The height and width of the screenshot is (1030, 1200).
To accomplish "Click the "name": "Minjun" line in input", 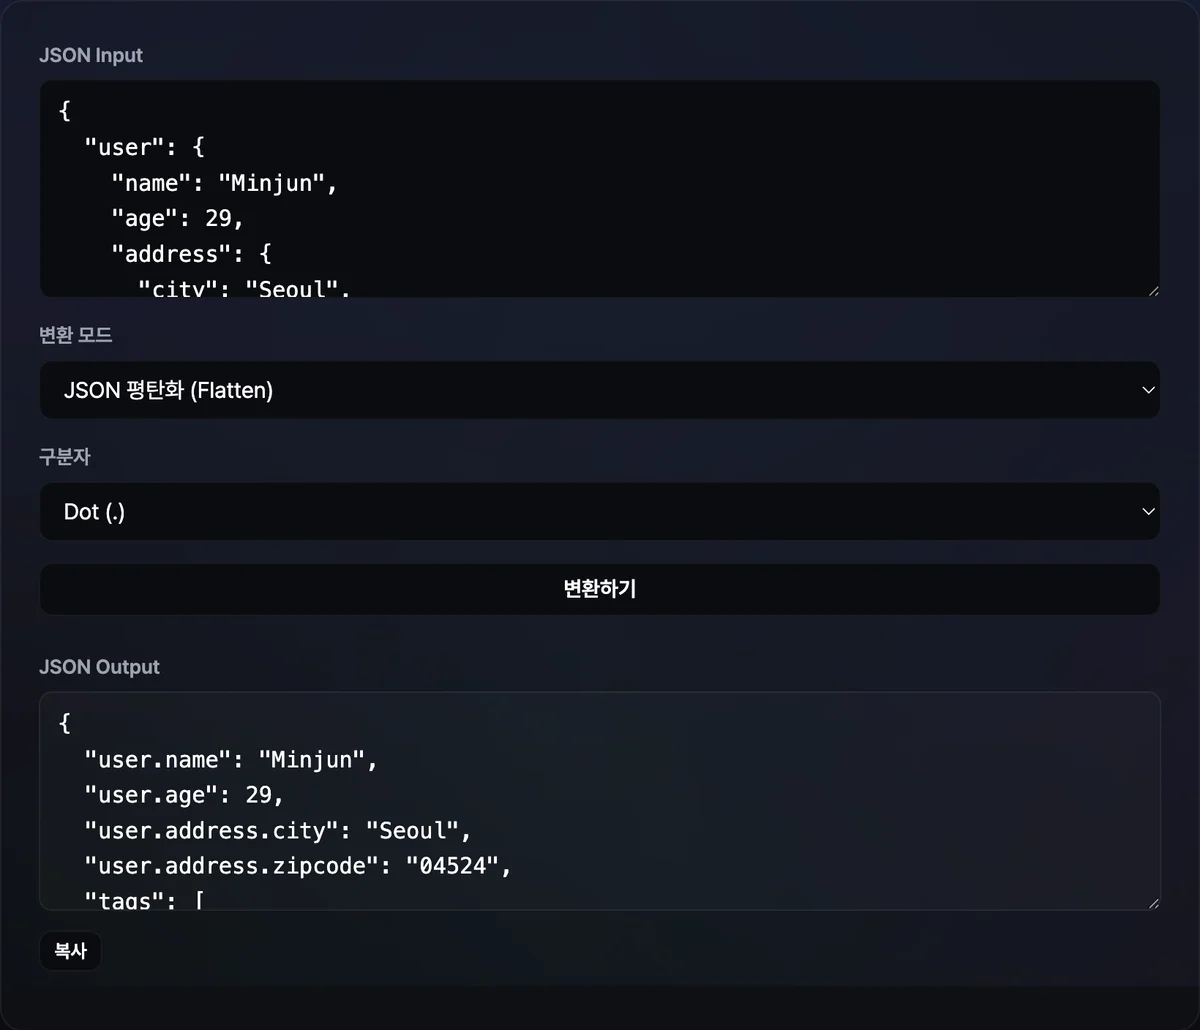I will pyautogui.click(x=224, y=183).
